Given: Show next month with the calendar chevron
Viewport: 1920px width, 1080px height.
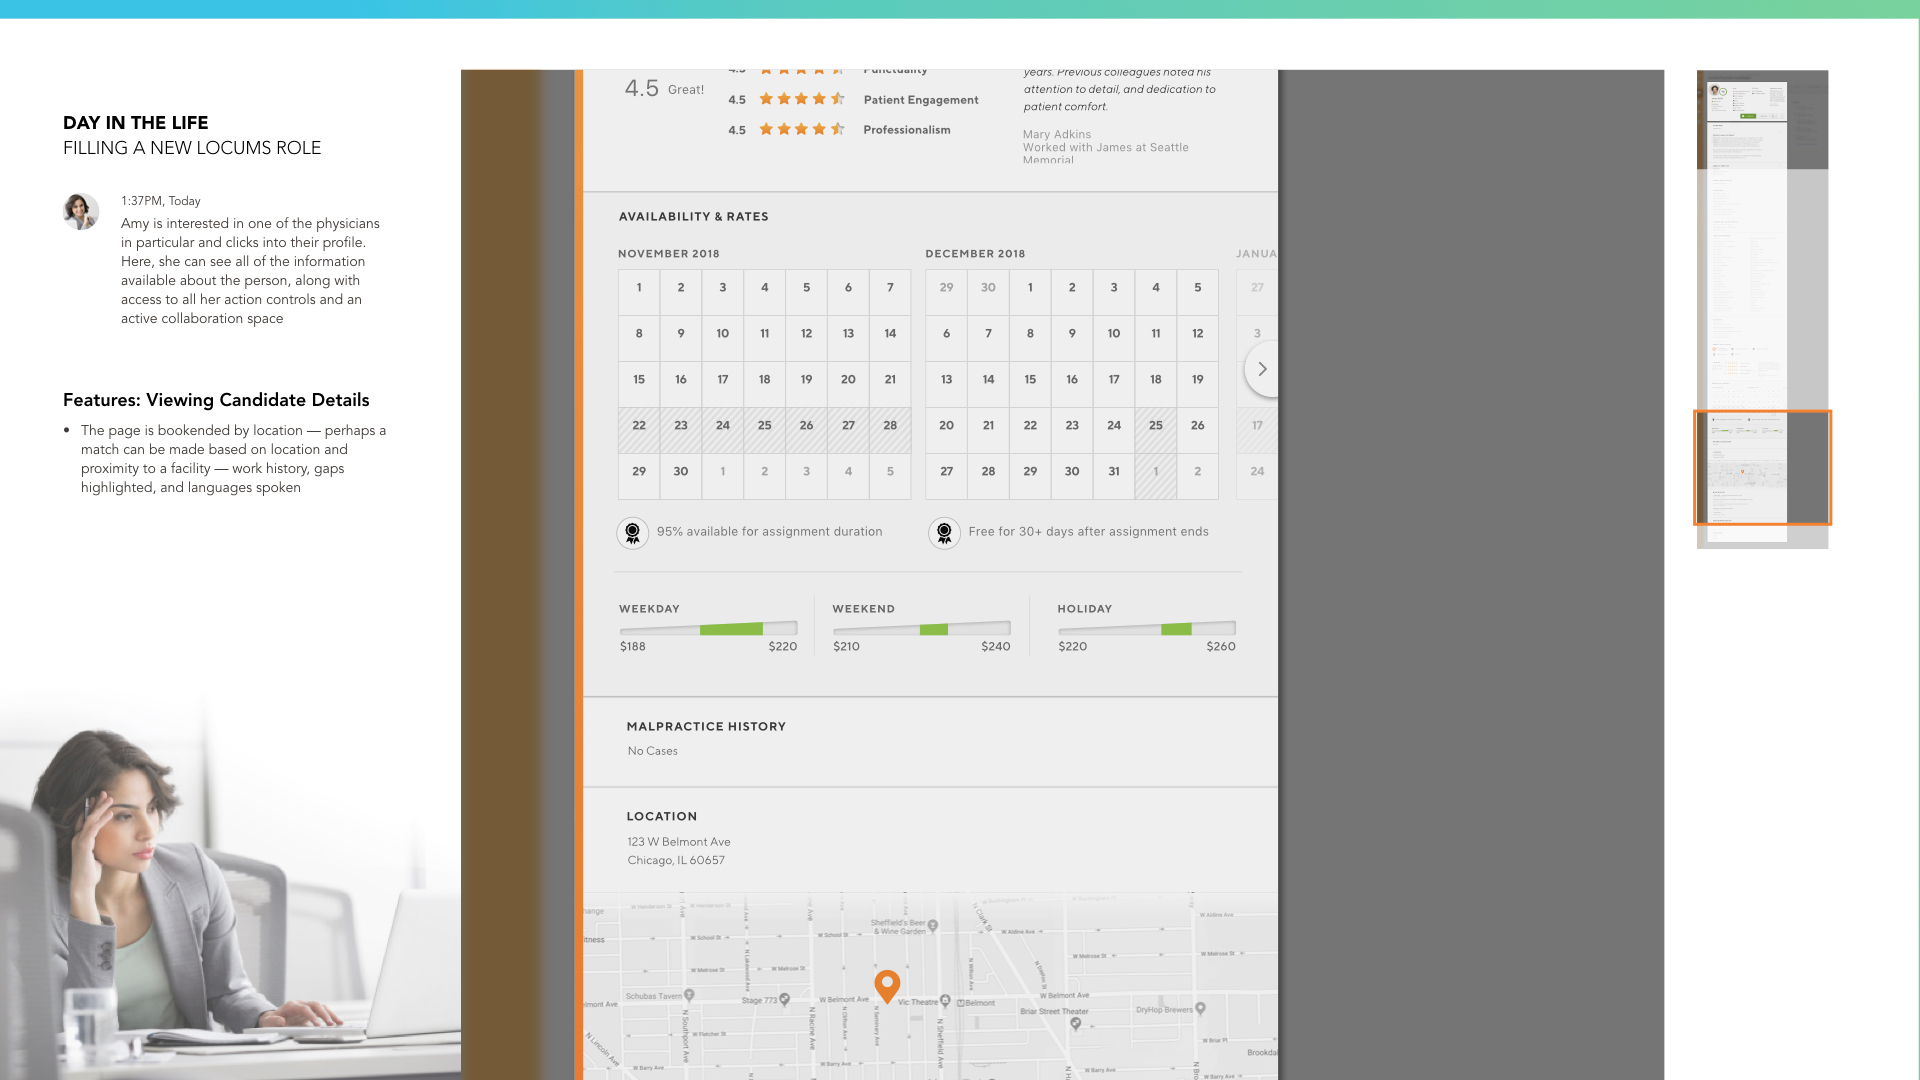Looking at the screenshot, I should pyautogui.click(x=1262, y=369).
